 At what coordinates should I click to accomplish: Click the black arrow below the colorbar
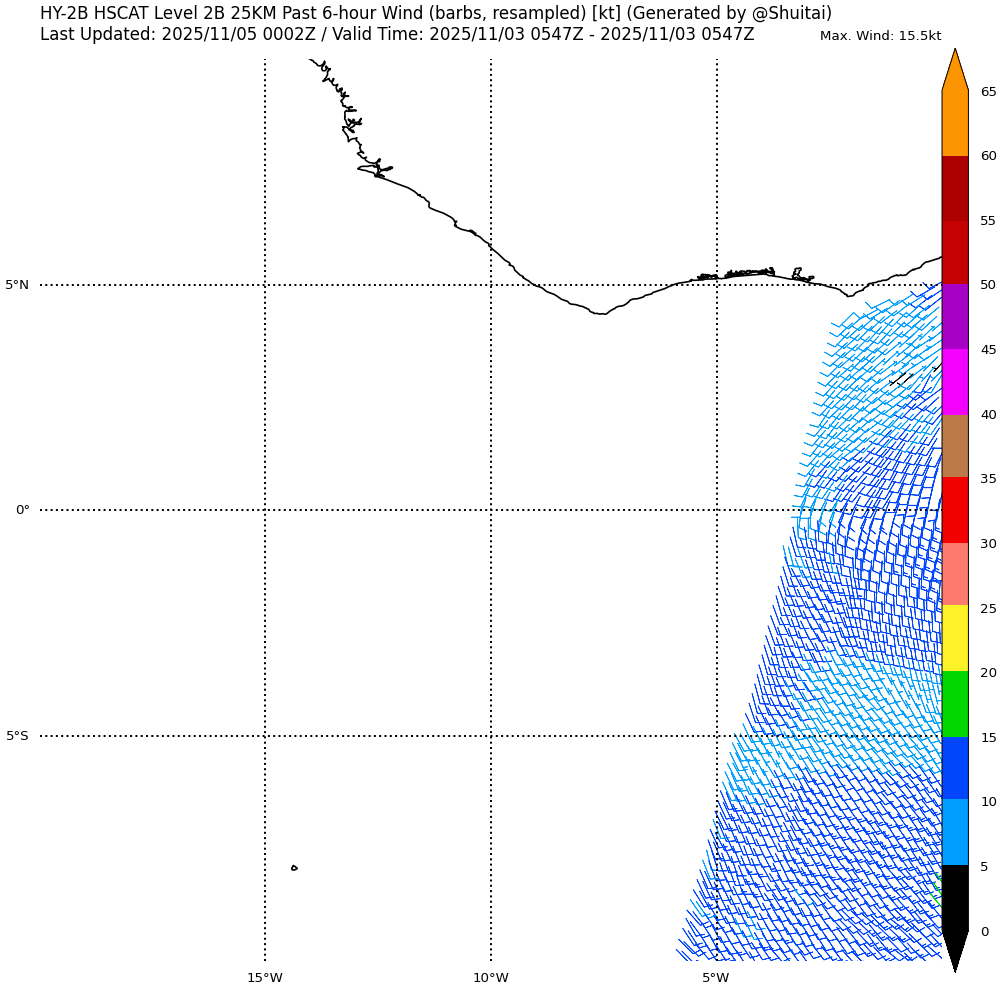(955, 948)
